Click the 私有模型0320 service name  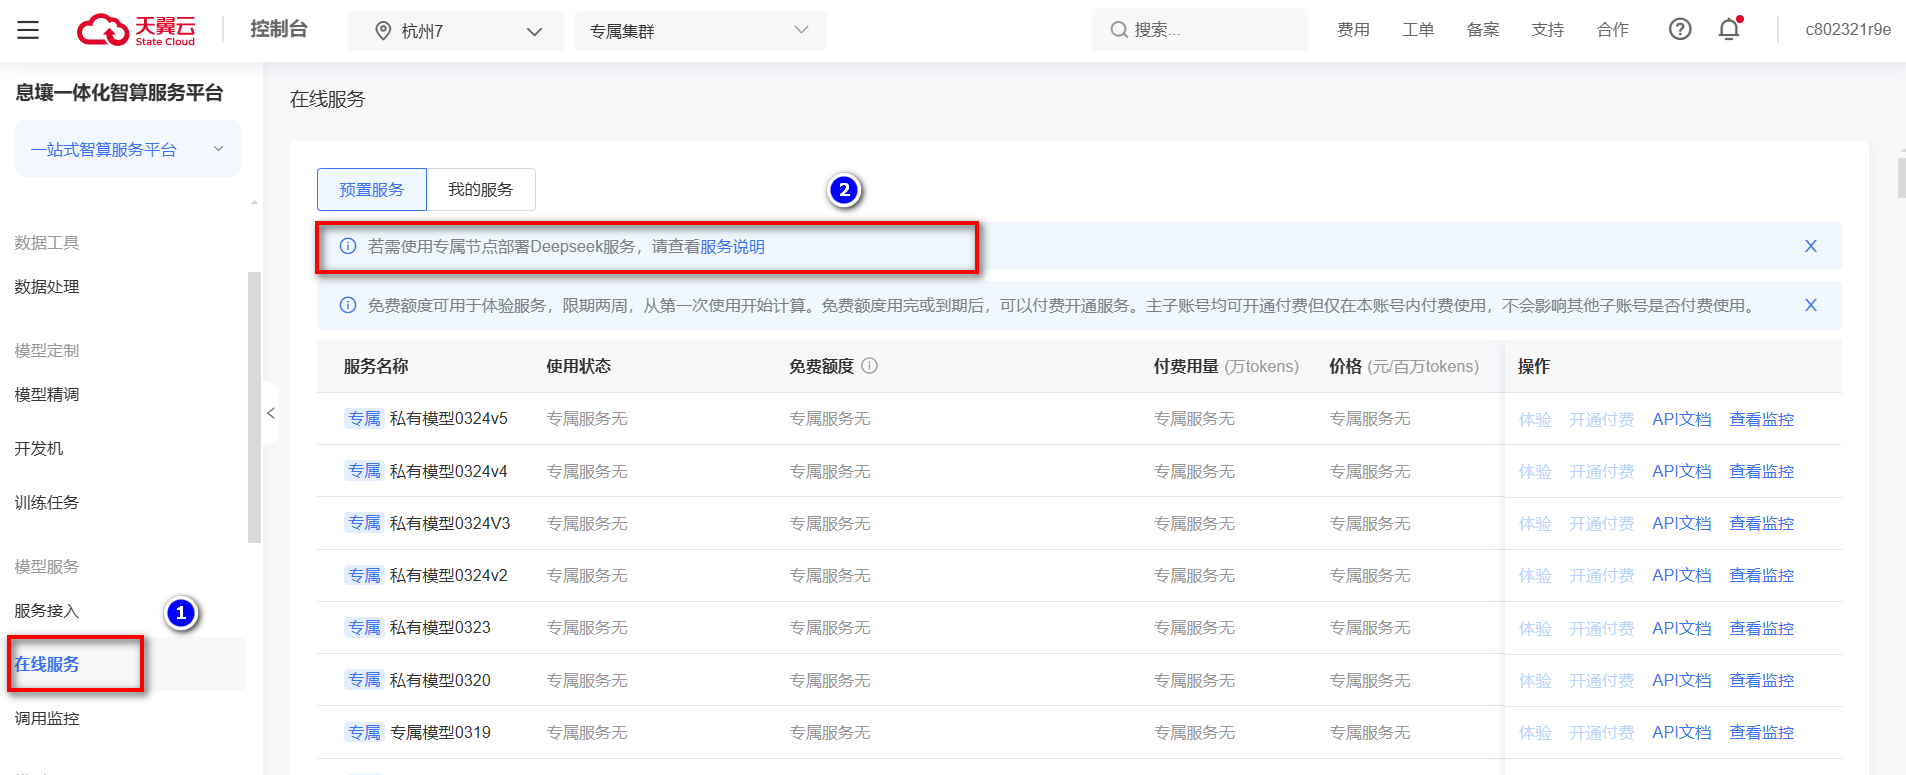point(440,680)
